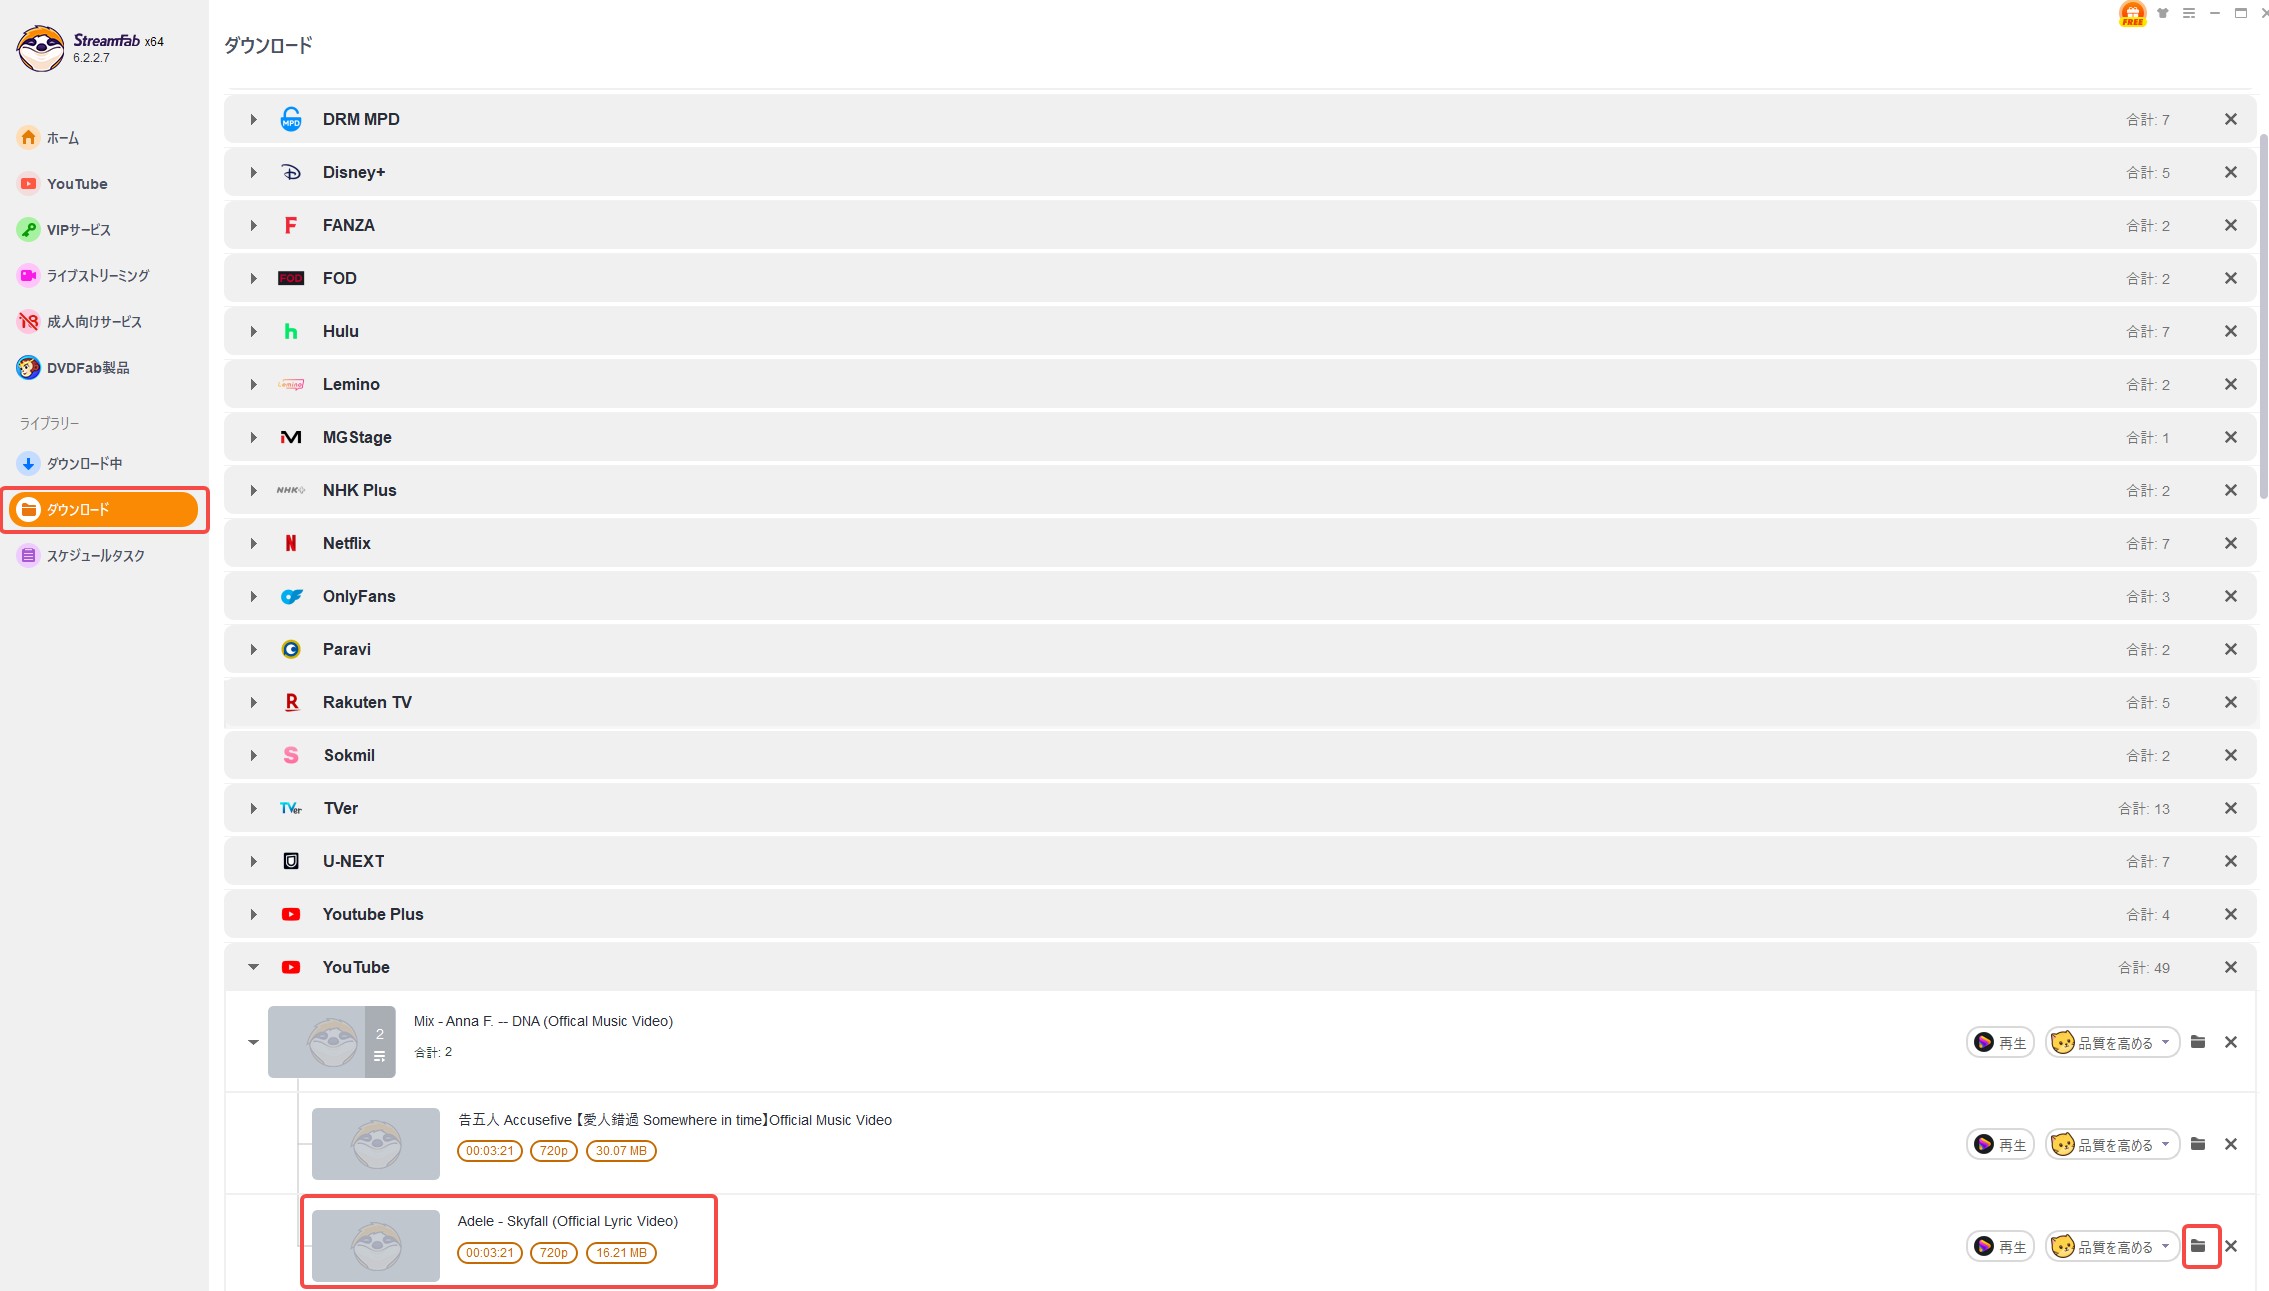This screenshot has height=1291, width=2269.
Task: Delete the Accusefive video entry
Action: (x=2230, y=1144)
